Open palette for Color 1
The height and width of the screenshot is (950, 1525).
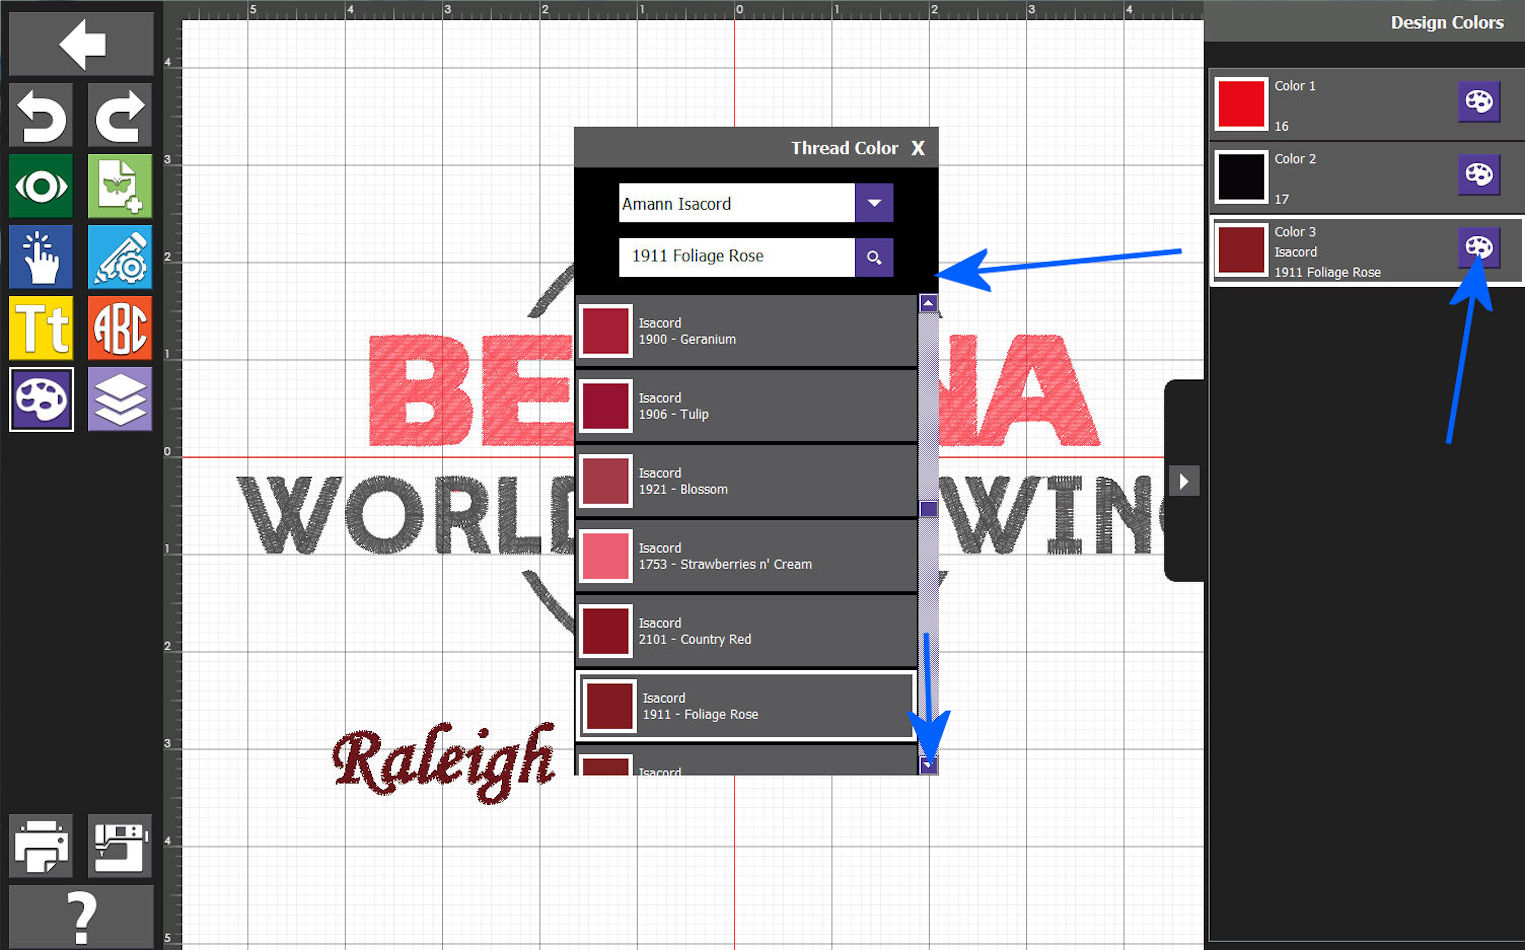[x=1479, y=101]
